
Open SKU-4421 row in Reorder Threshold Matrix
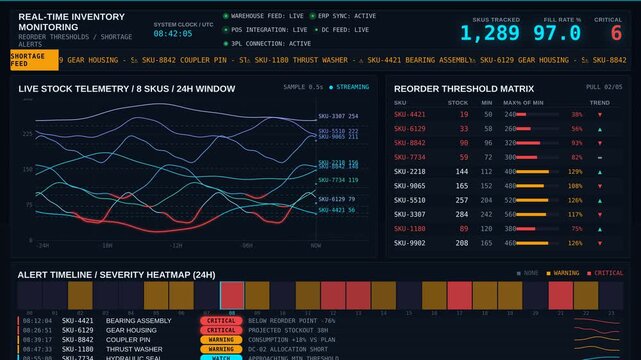point(507,115)
